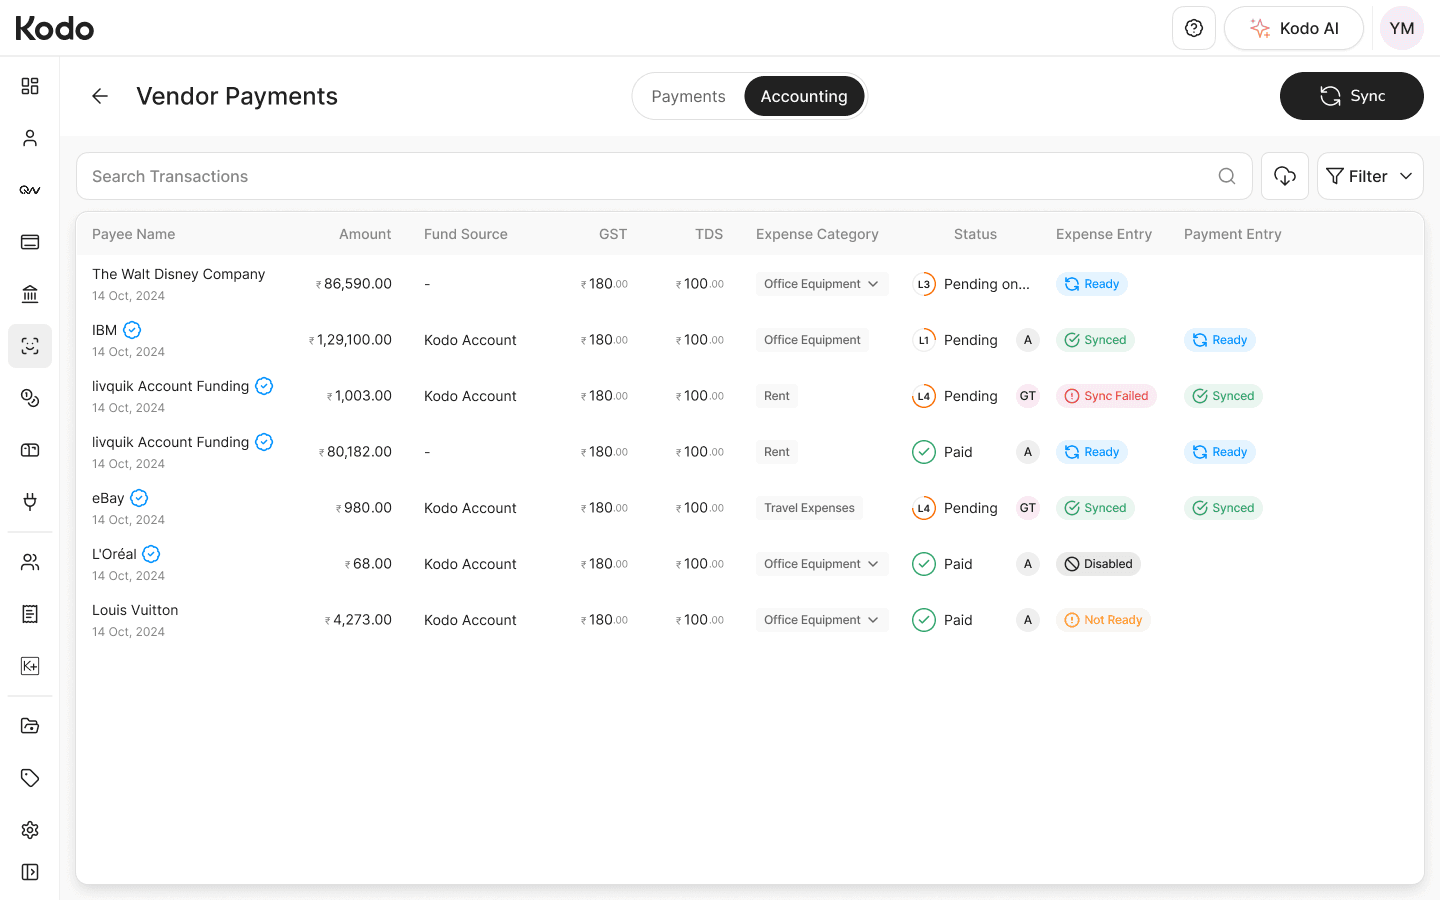The height and width of the screenshot is (900, 1440).
Task: Open the coins icon in sidebar
Action: click(x=30, y=398)
